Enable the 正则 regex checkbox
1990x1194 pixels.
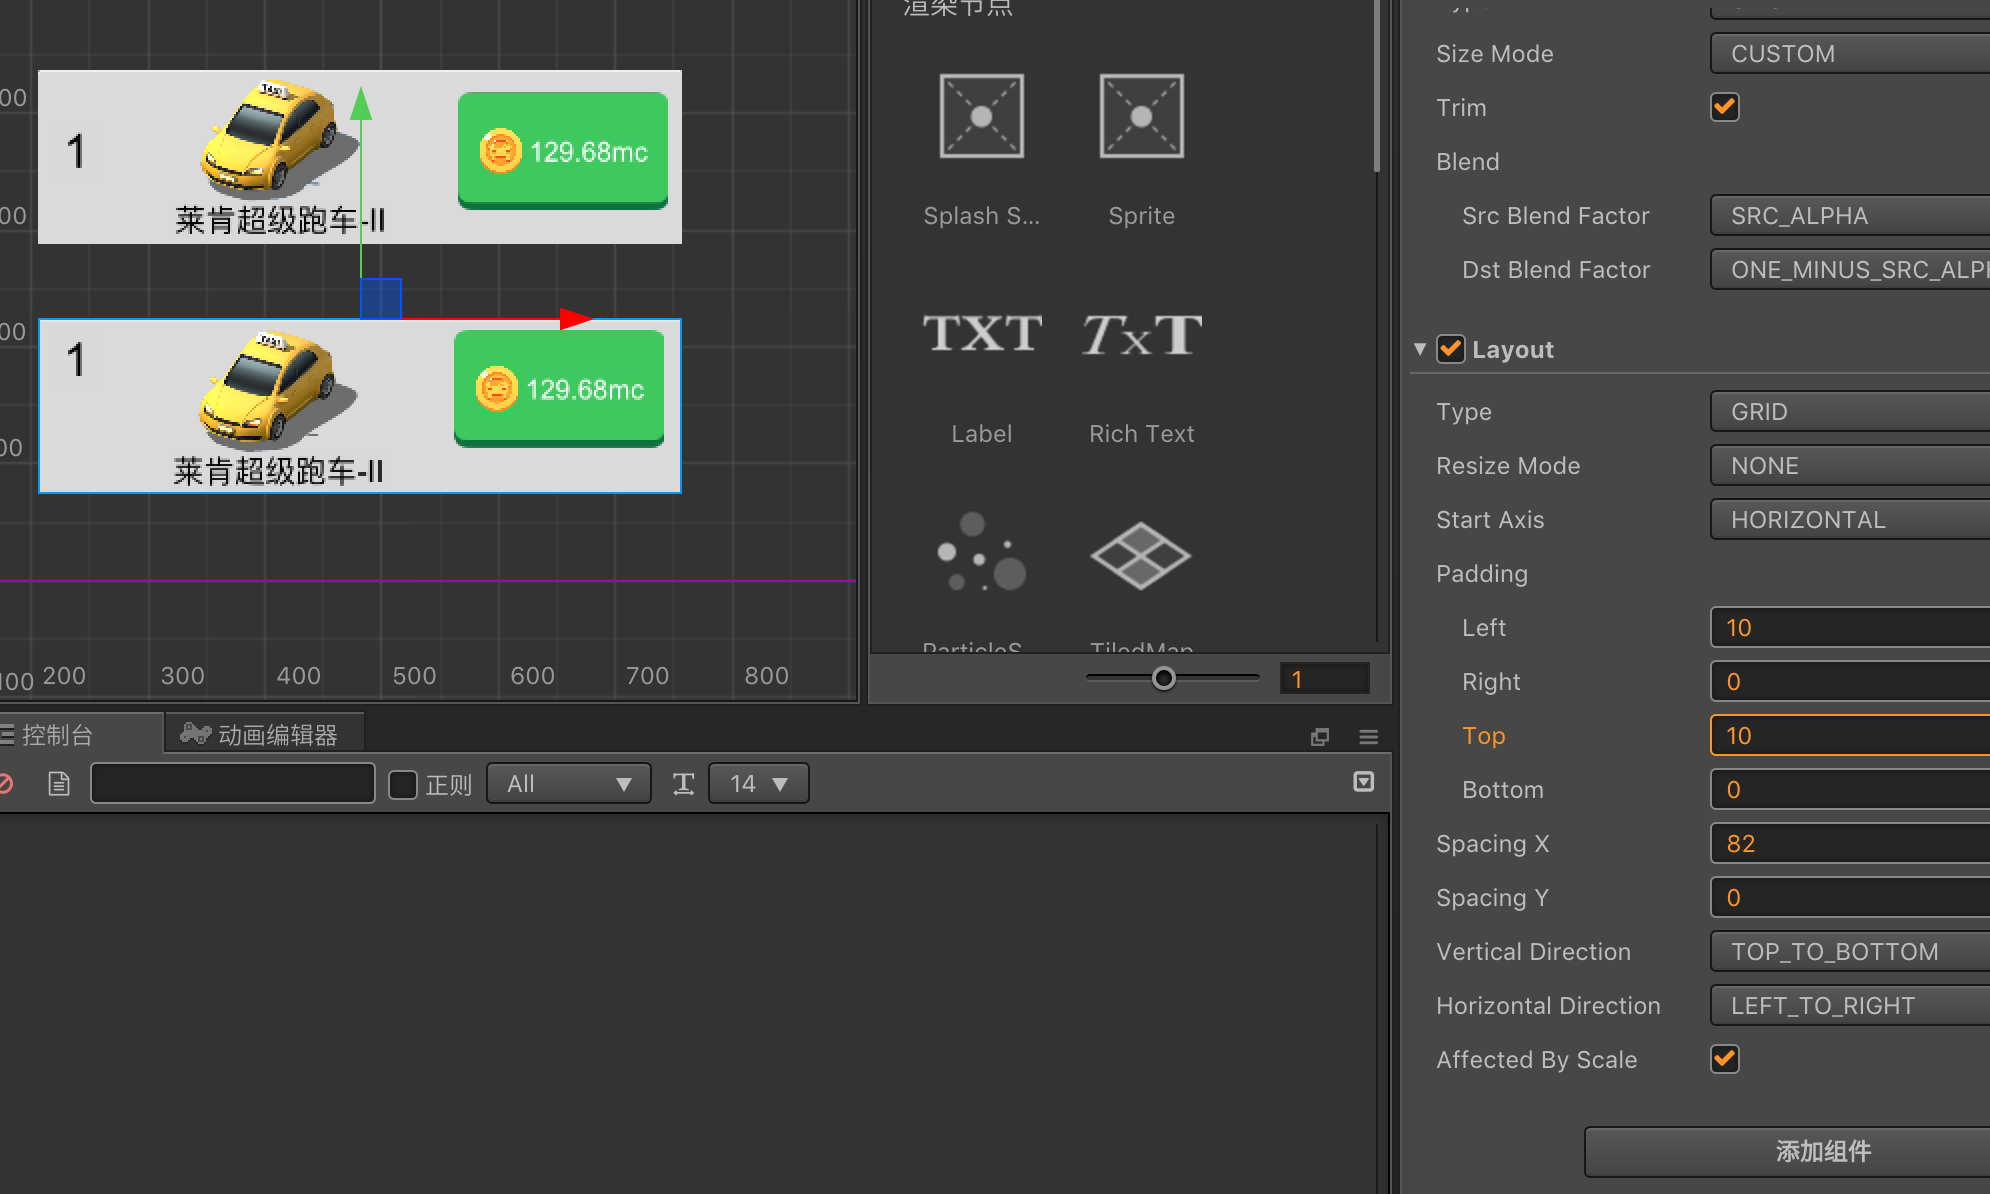click(x=403, y=784)
